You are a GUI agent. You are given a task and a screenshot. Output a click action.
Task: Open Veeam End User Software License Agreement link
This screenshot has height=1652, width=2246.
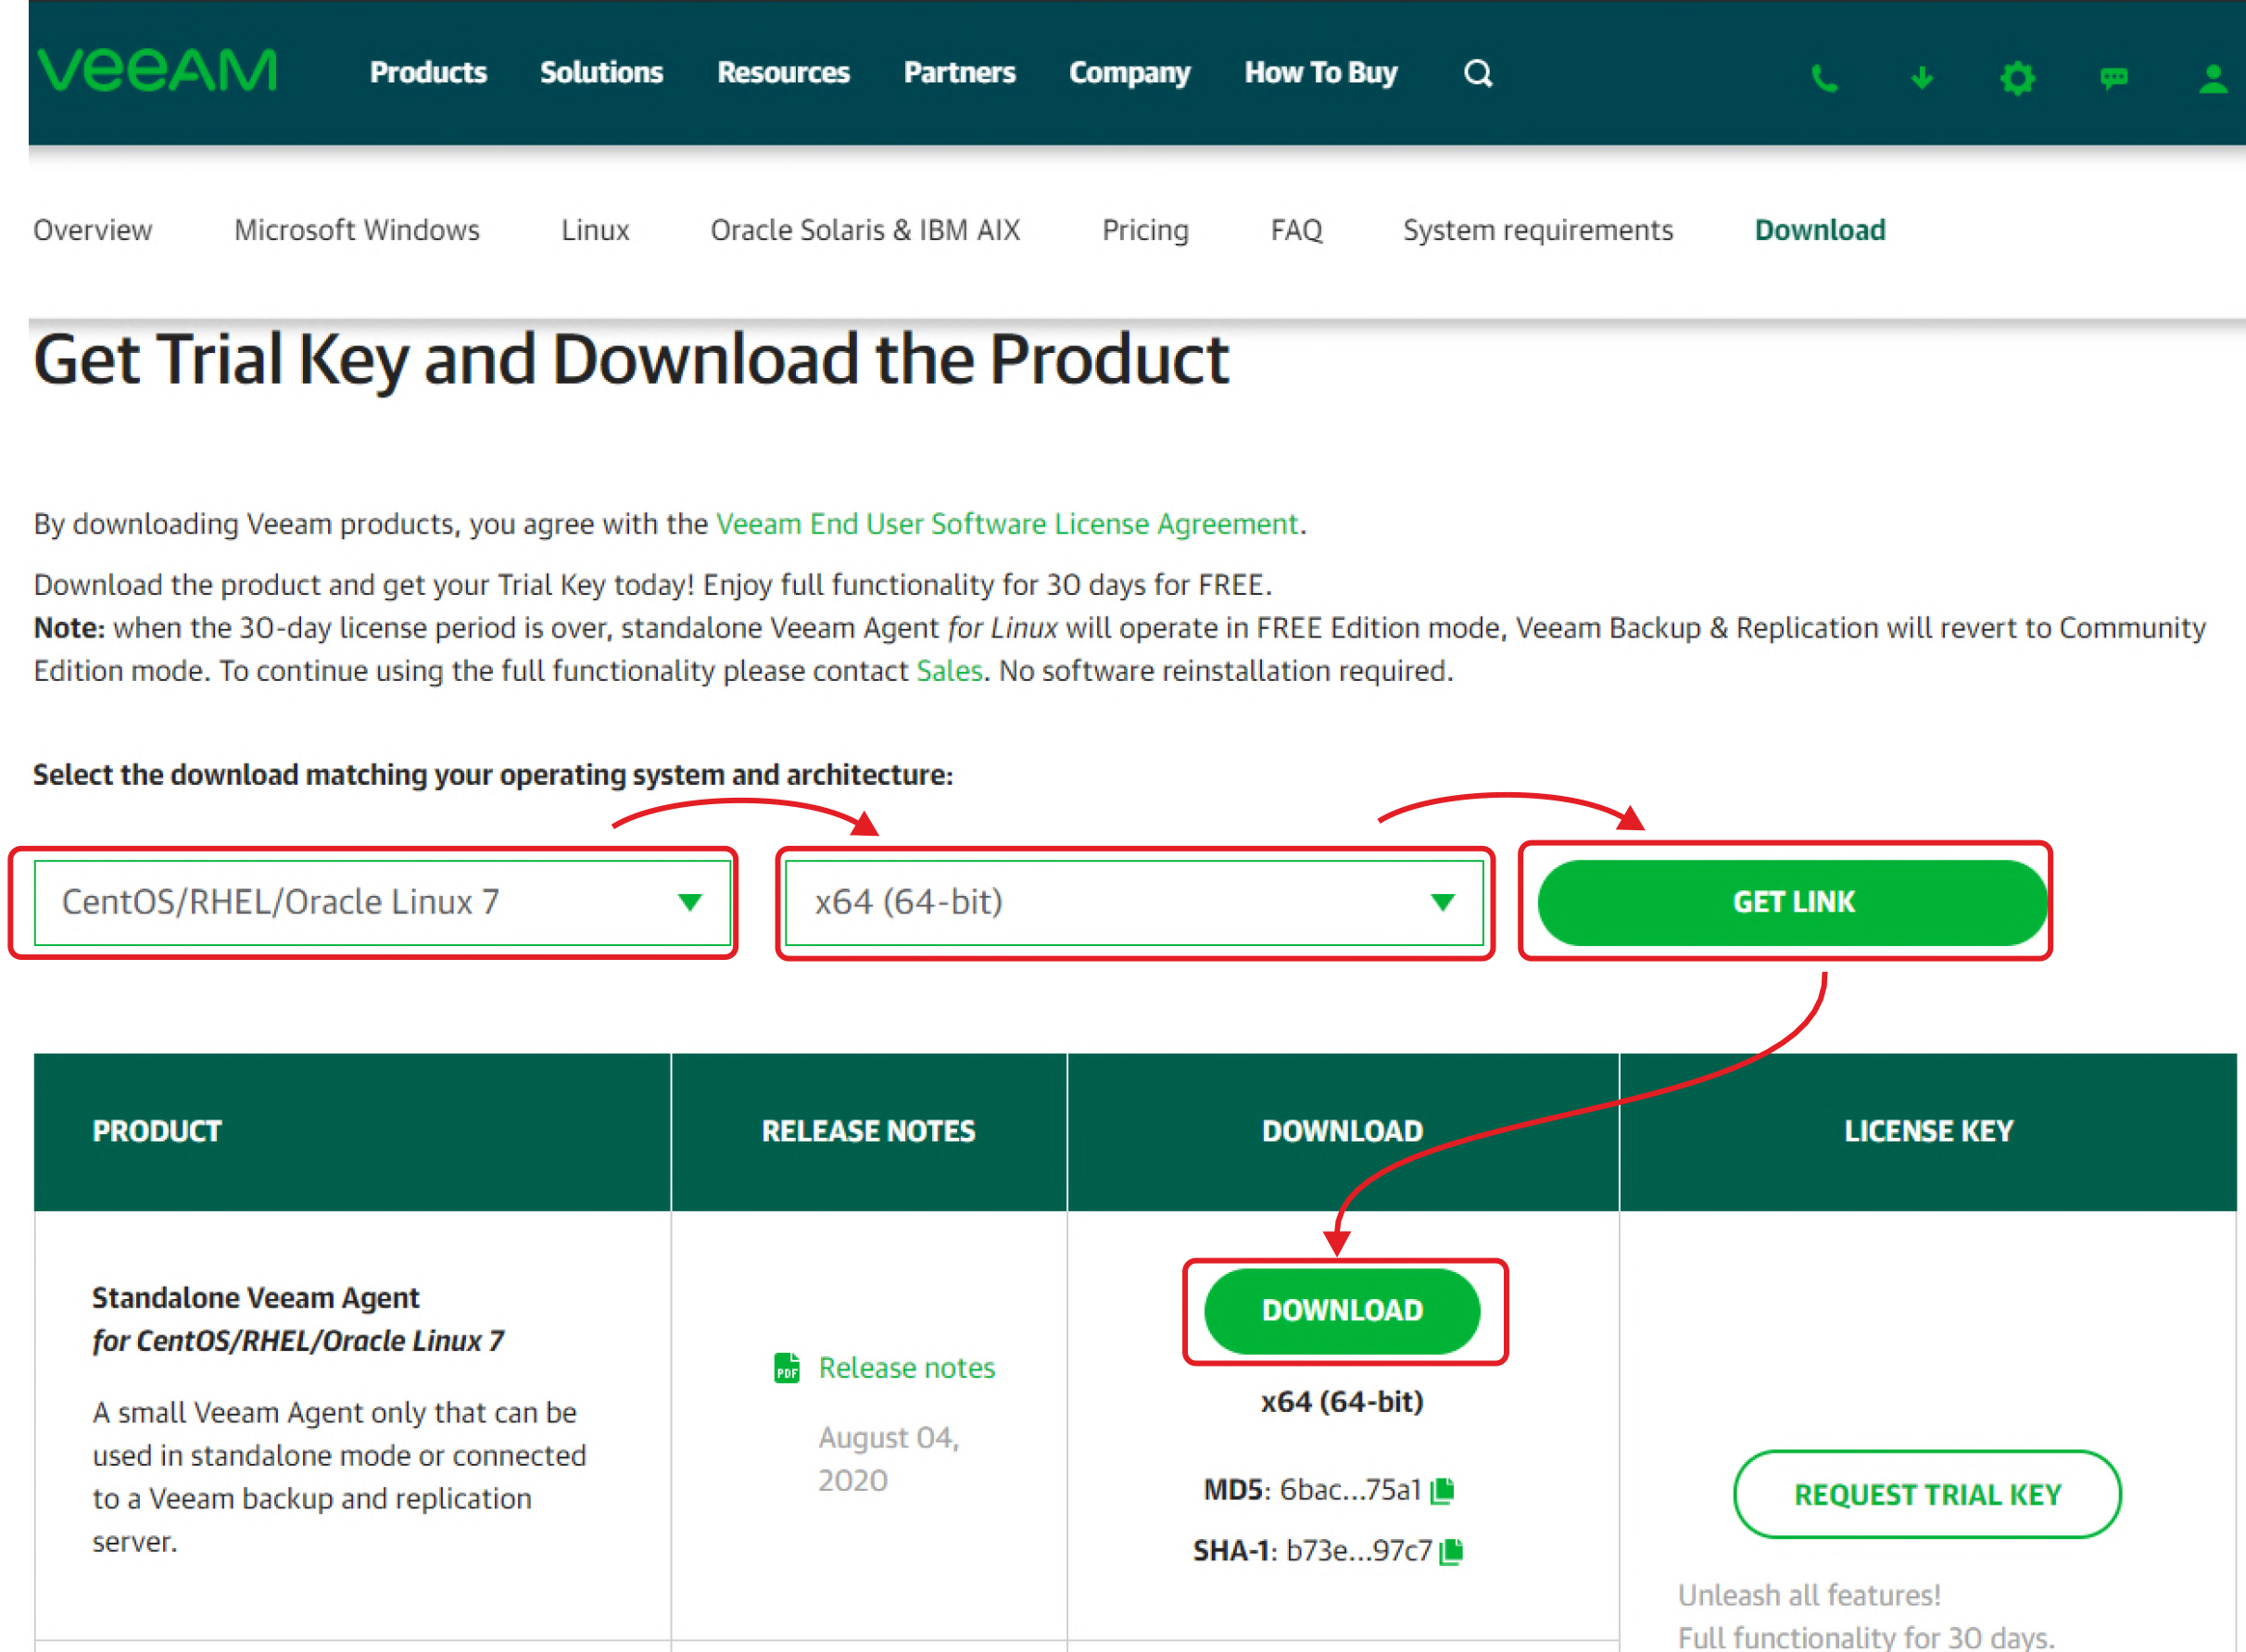click(1006, 524)
